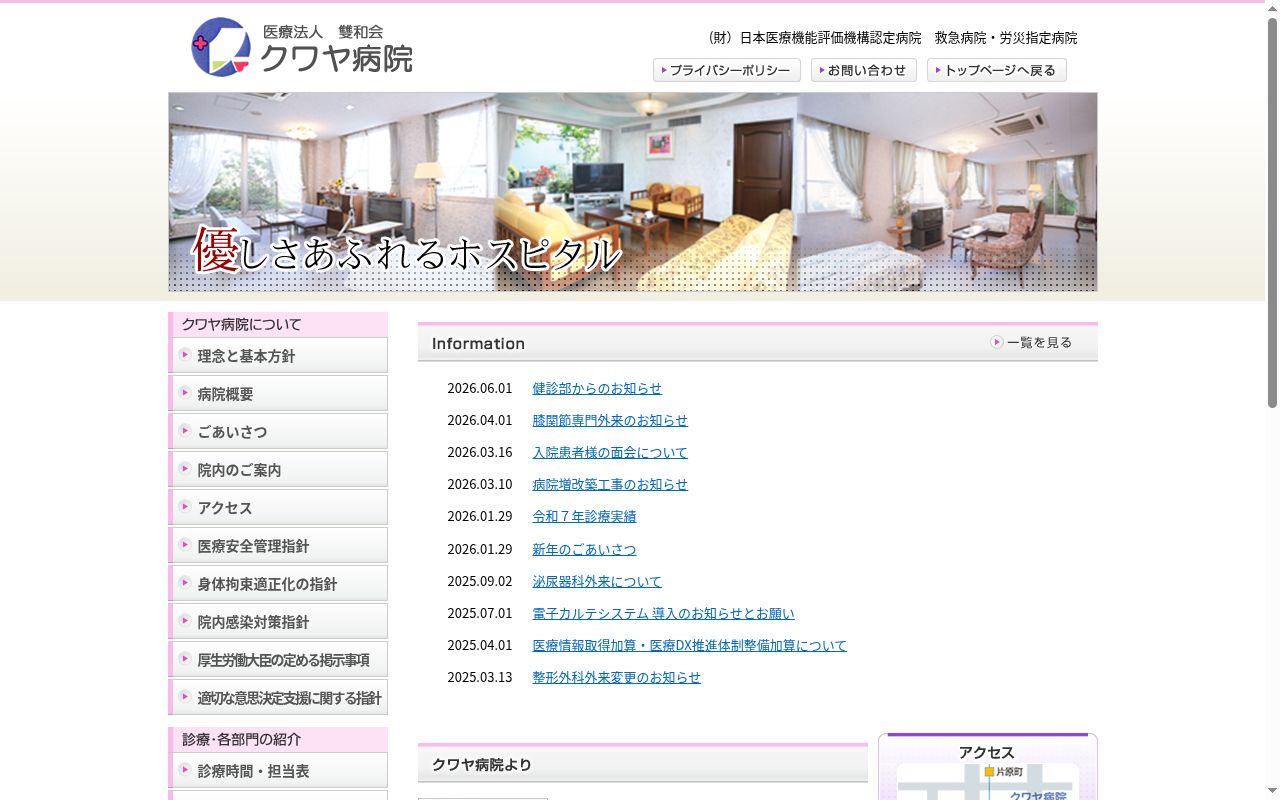Click the arrow icon beside 診療時間・担当表
Viewport: 1280px width, 800px height.
click(x=185, y=769)
